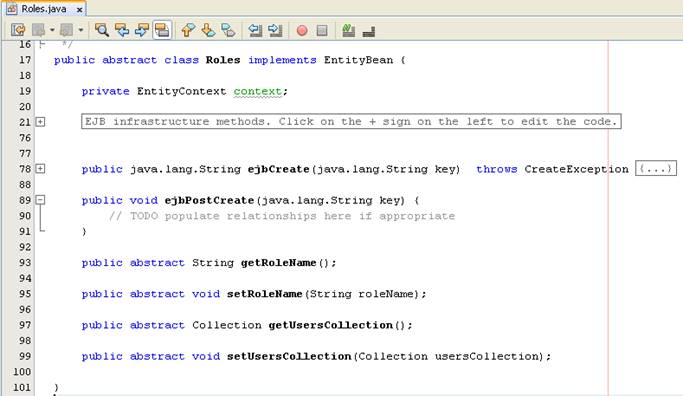The height and width of the screenshot is (396, 683).
Task: Jump to Next Bookmark
Action: (x=208, y=30)
